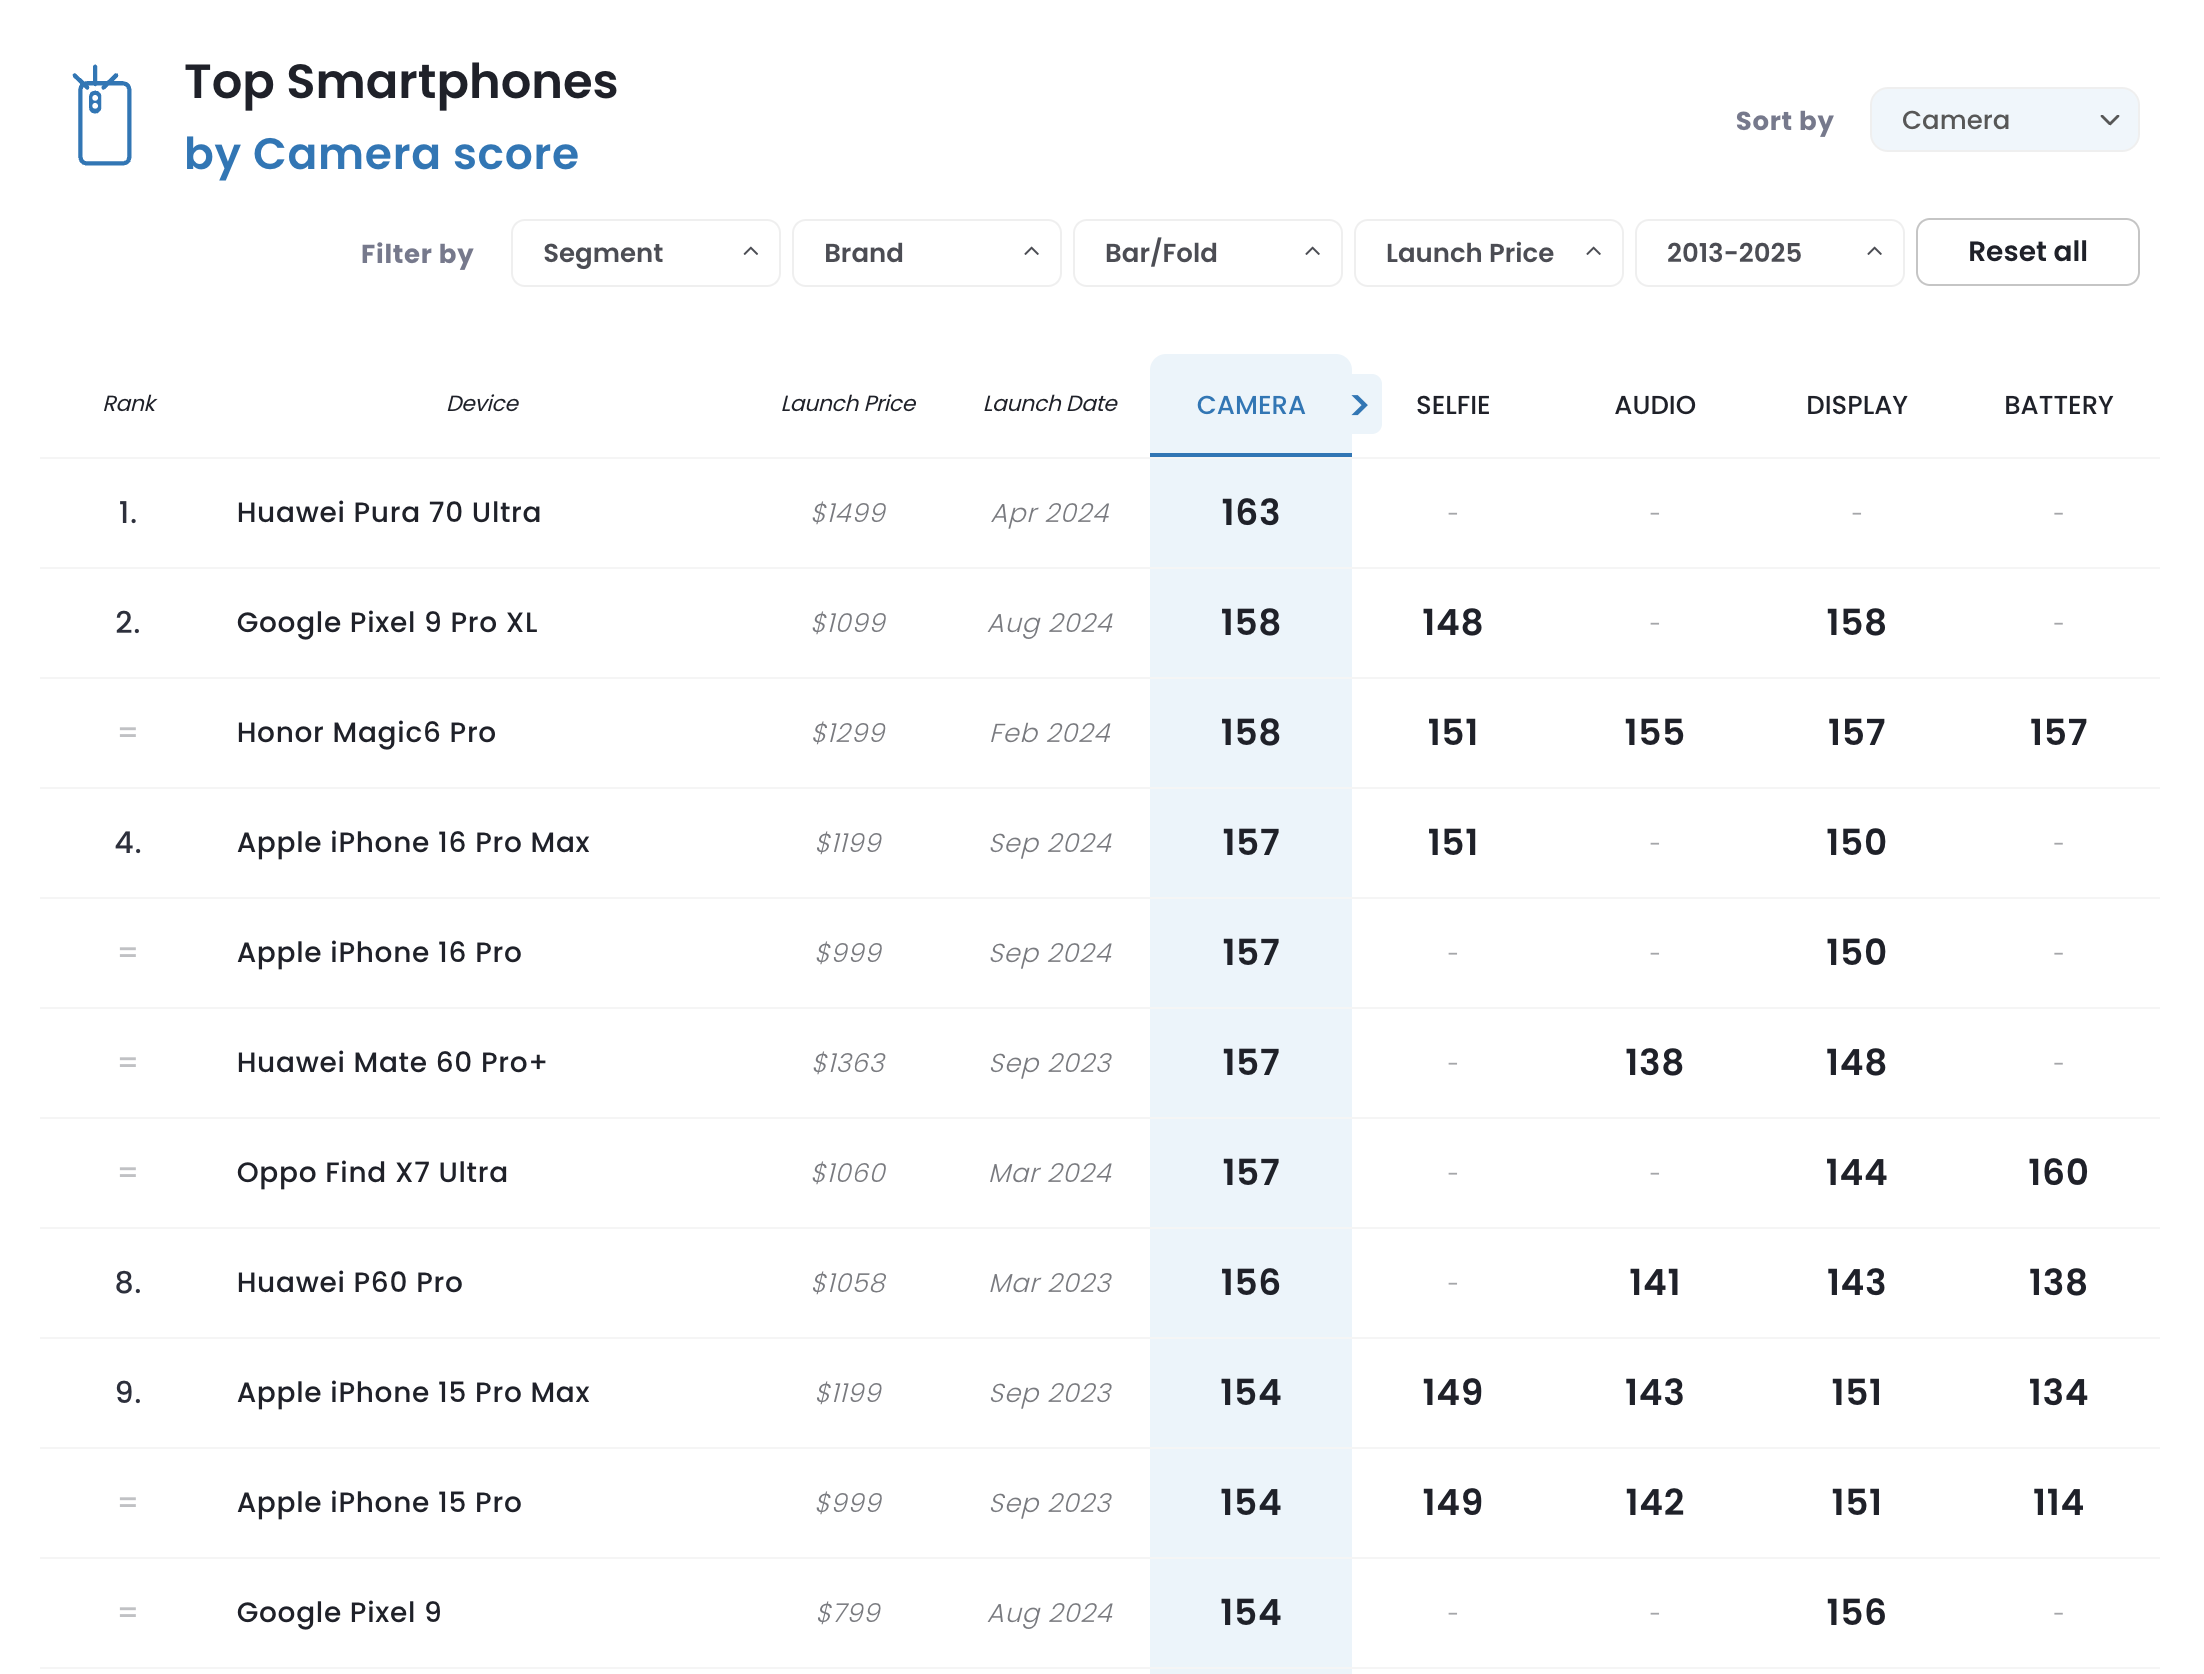Click Oppo Find X7 Ultra battery score 160
This screenshot has height=1674, width=2204.
pos(2057,1172)
